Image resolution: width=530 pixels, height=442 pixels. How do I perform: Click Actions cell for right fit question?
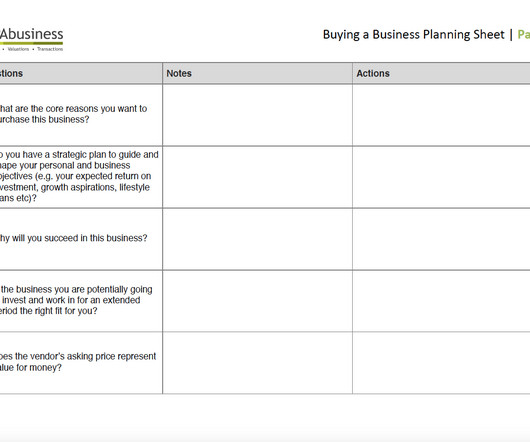441,301
